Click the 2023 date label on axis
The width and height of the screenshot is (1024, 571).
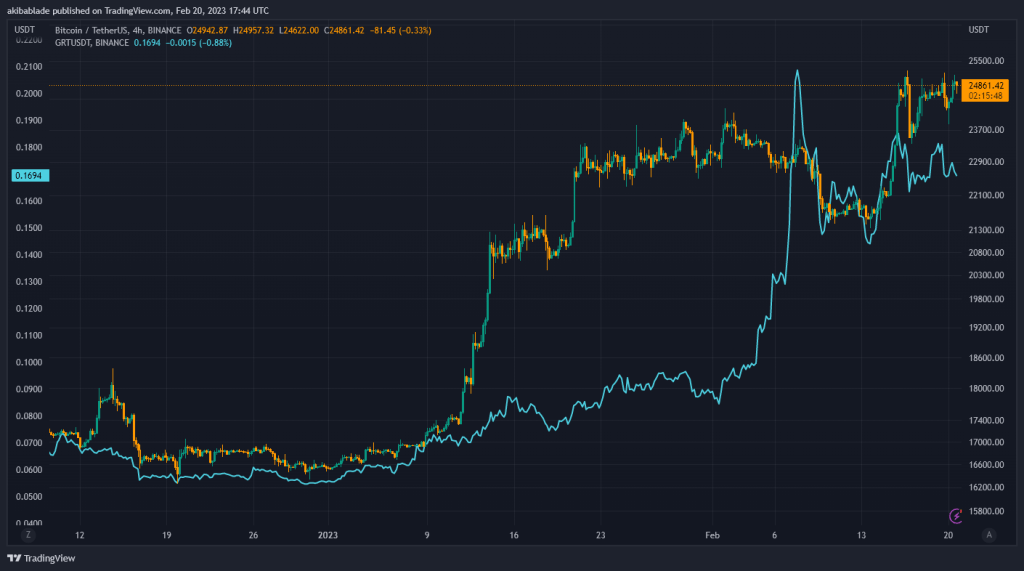328,535
